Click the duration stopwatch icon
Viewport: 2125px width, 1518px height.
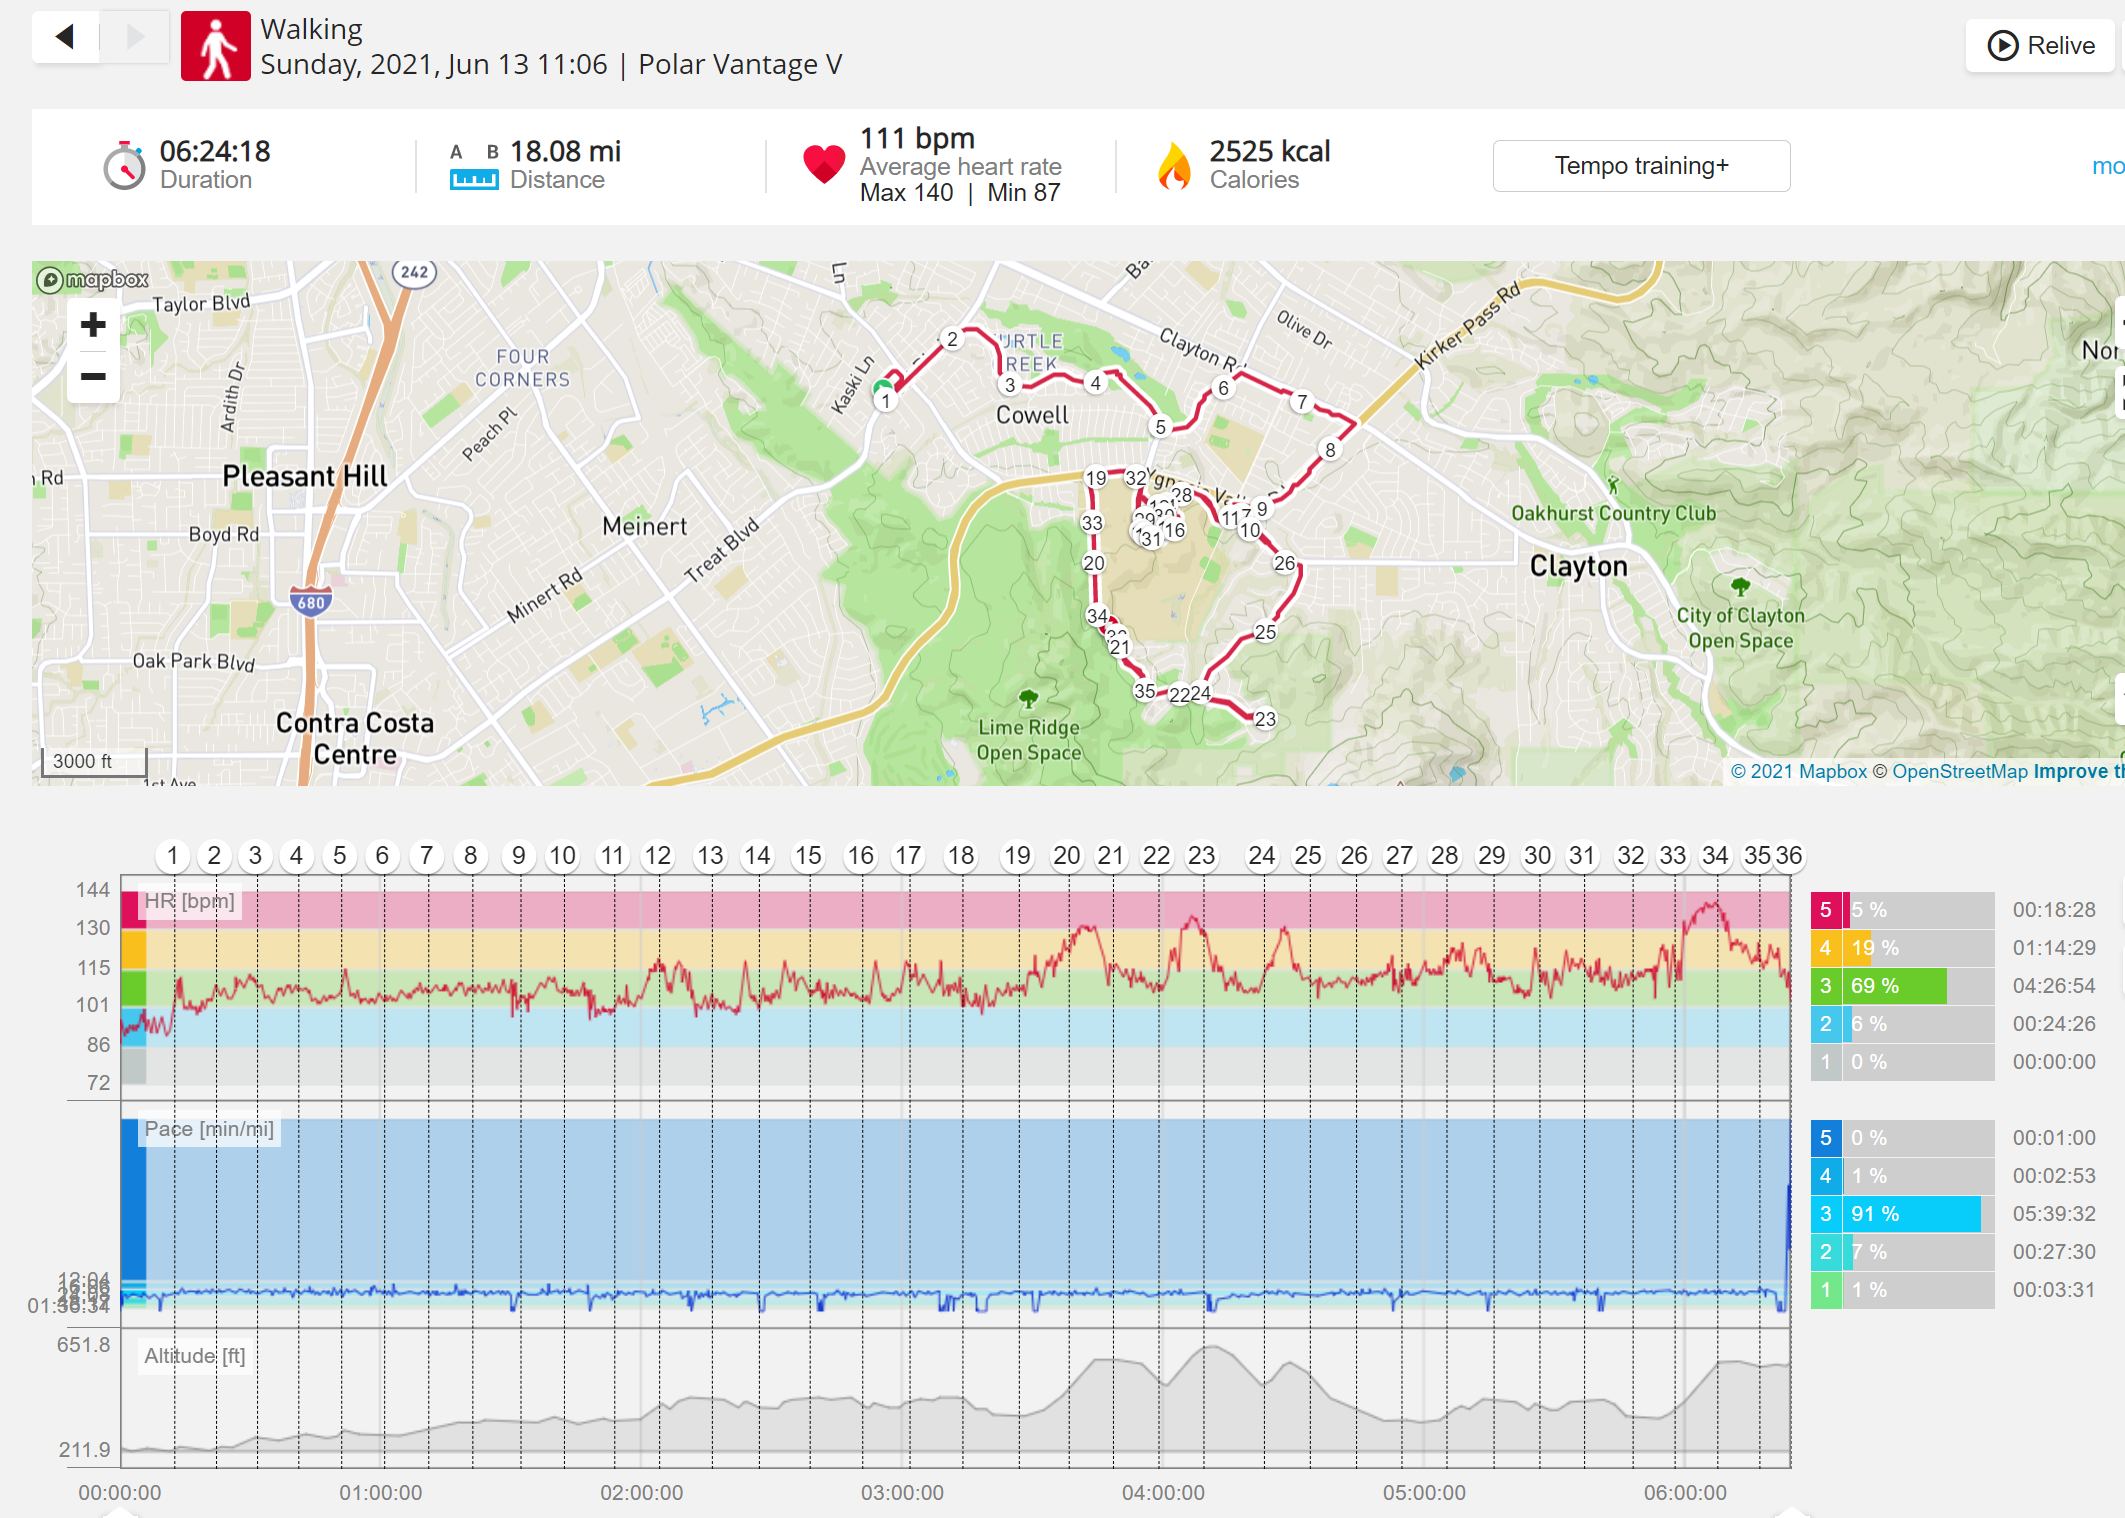tap(124, 165)
